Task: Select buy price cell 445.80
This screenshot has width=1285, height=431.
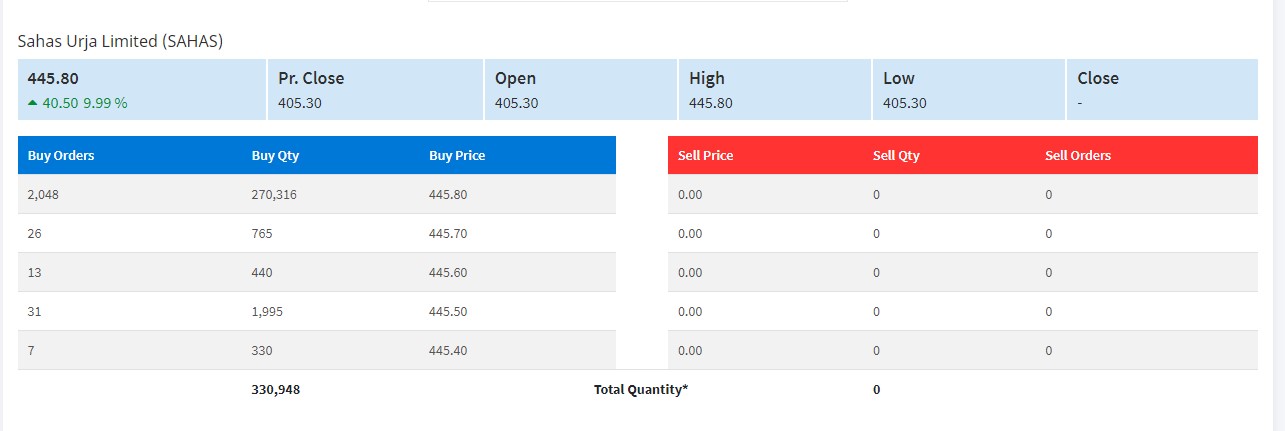Action: pyautogui.click(x=448, y=195)
